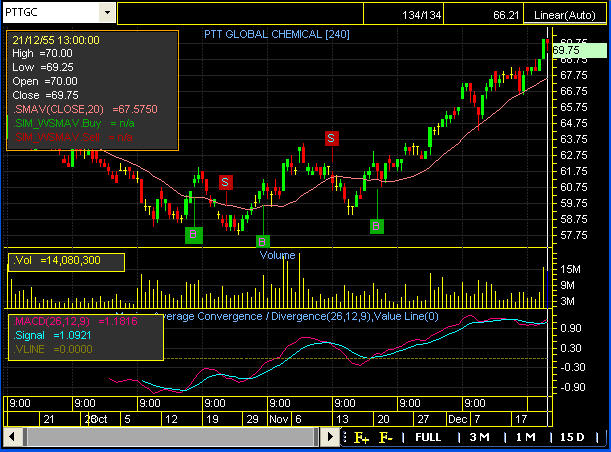The image size is (611, 452).
Task: Click the 69.75 price label
Action: pos(579,51)
